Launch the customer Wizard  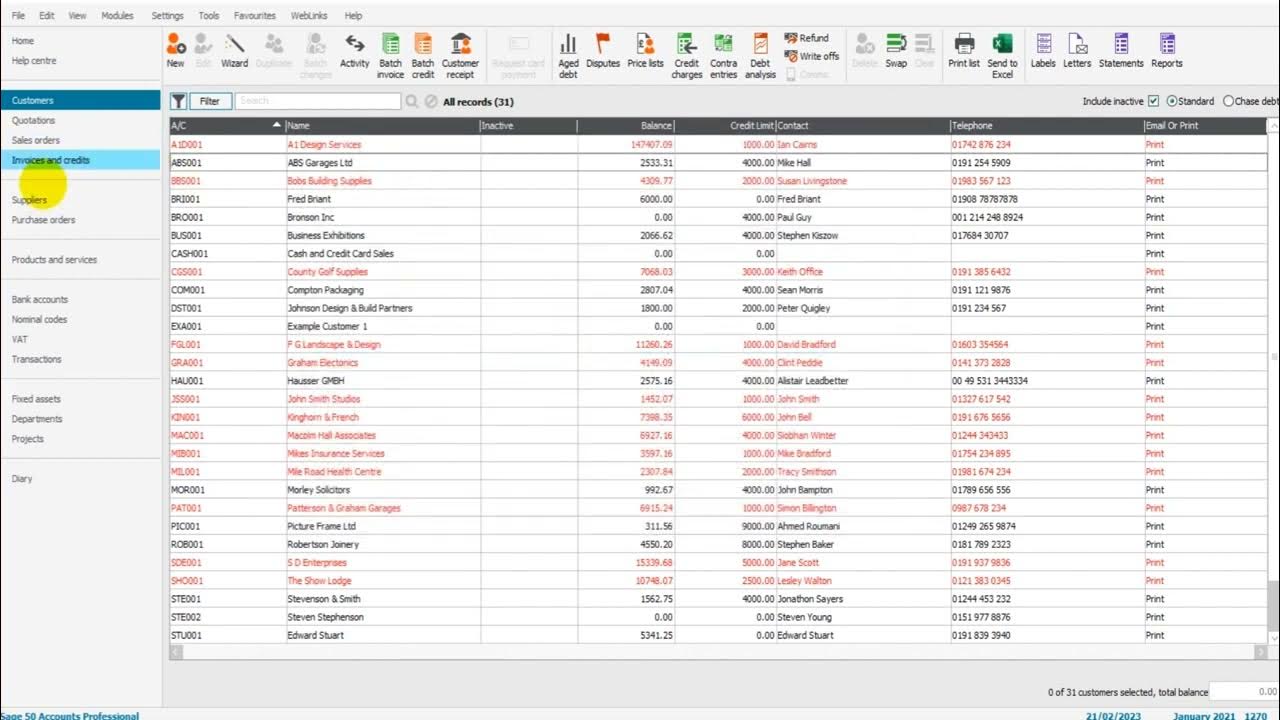point(235,51)
